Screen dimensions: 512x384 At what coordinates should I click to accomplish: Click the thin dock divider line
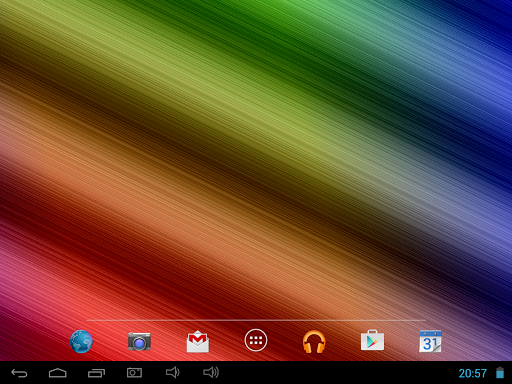(x=256, y=320)
